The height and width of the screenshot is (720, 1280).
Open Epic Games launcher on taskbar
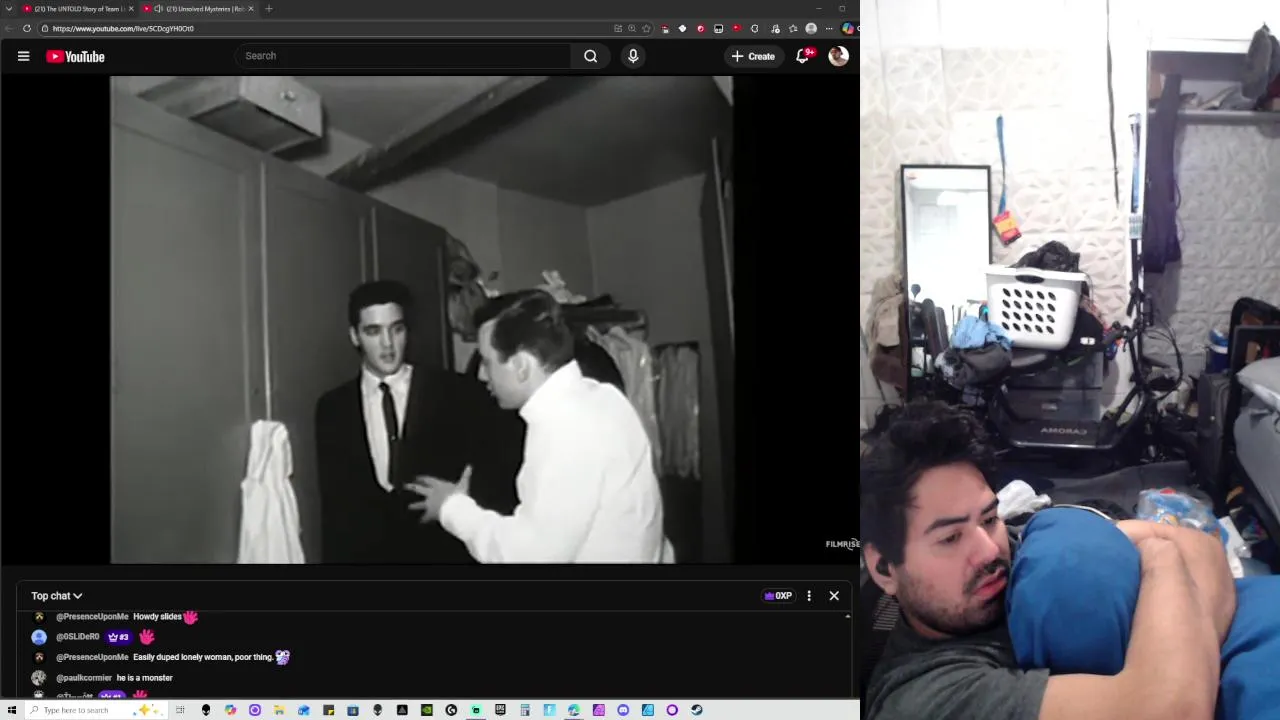tap(500, 710)
